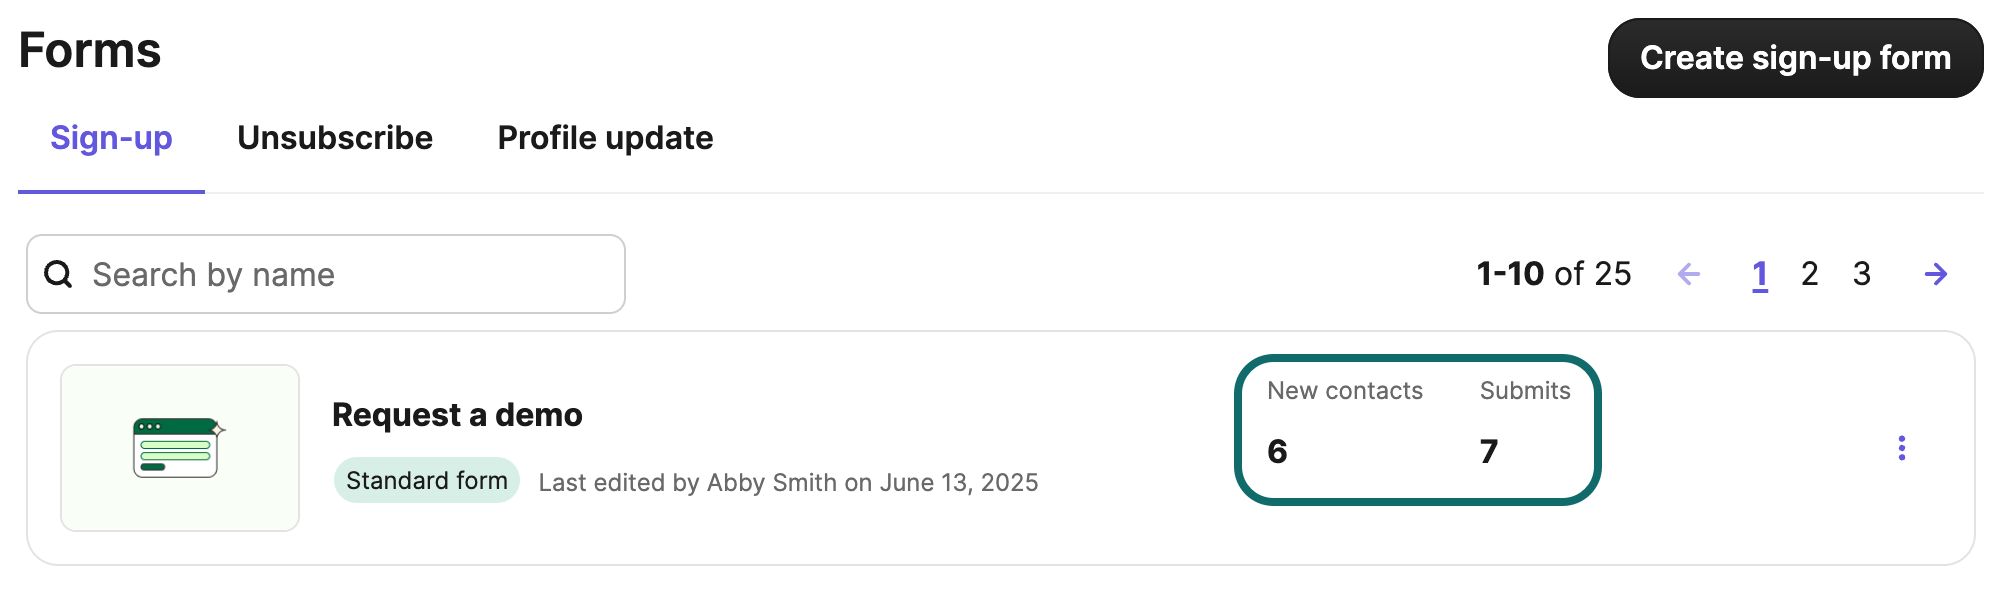Jump to page 2 of forms
The image size is (2000, 590).
[x=1810, y=274]
